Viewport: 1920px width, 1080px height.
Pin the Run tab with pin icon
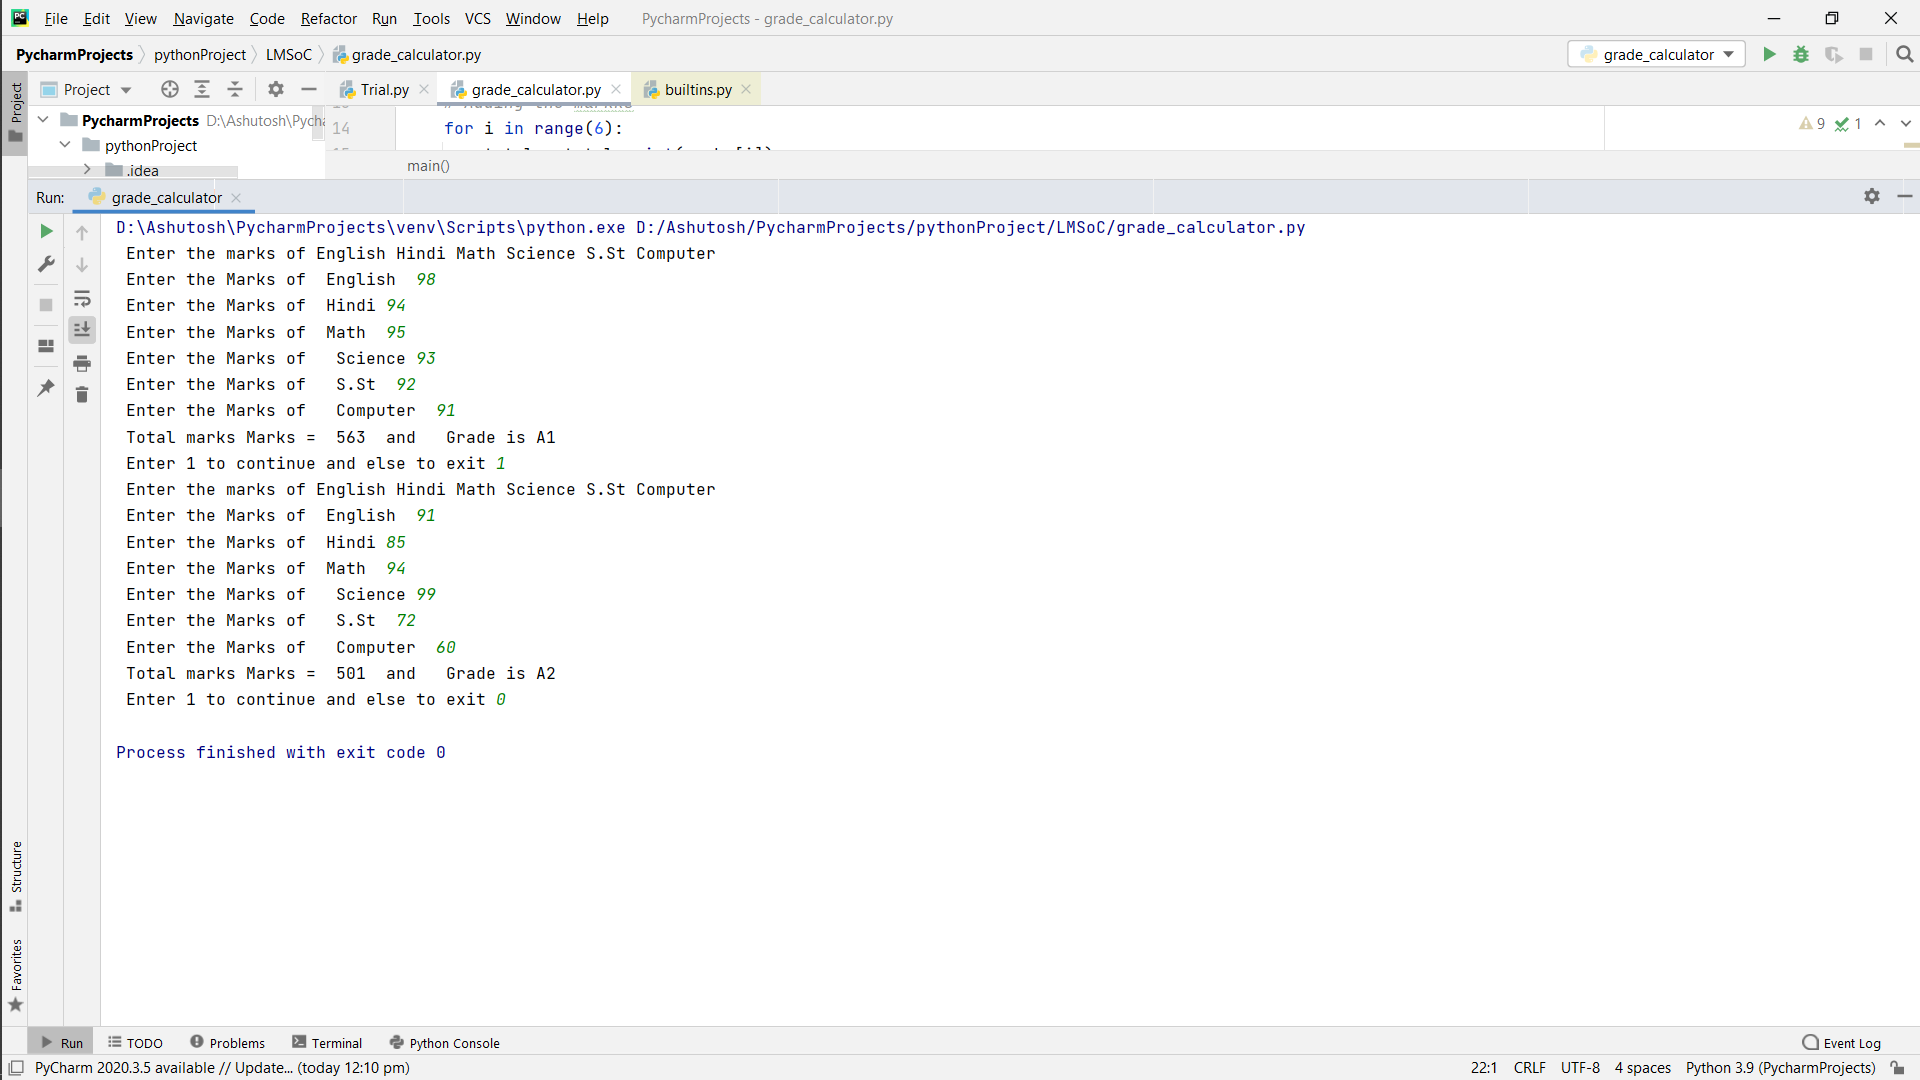46,388
